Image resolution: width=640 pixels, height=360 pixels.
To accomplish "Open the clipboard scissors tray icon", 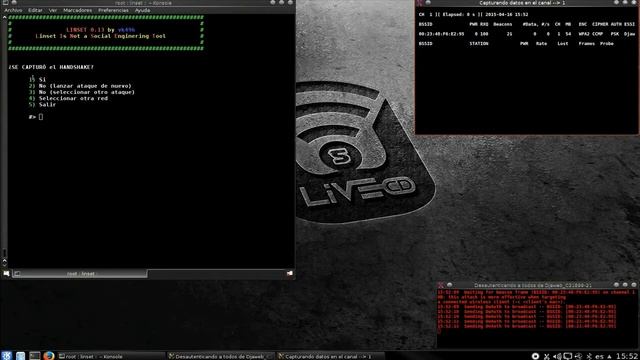I will pyautogui.click(x=547, y=356).
